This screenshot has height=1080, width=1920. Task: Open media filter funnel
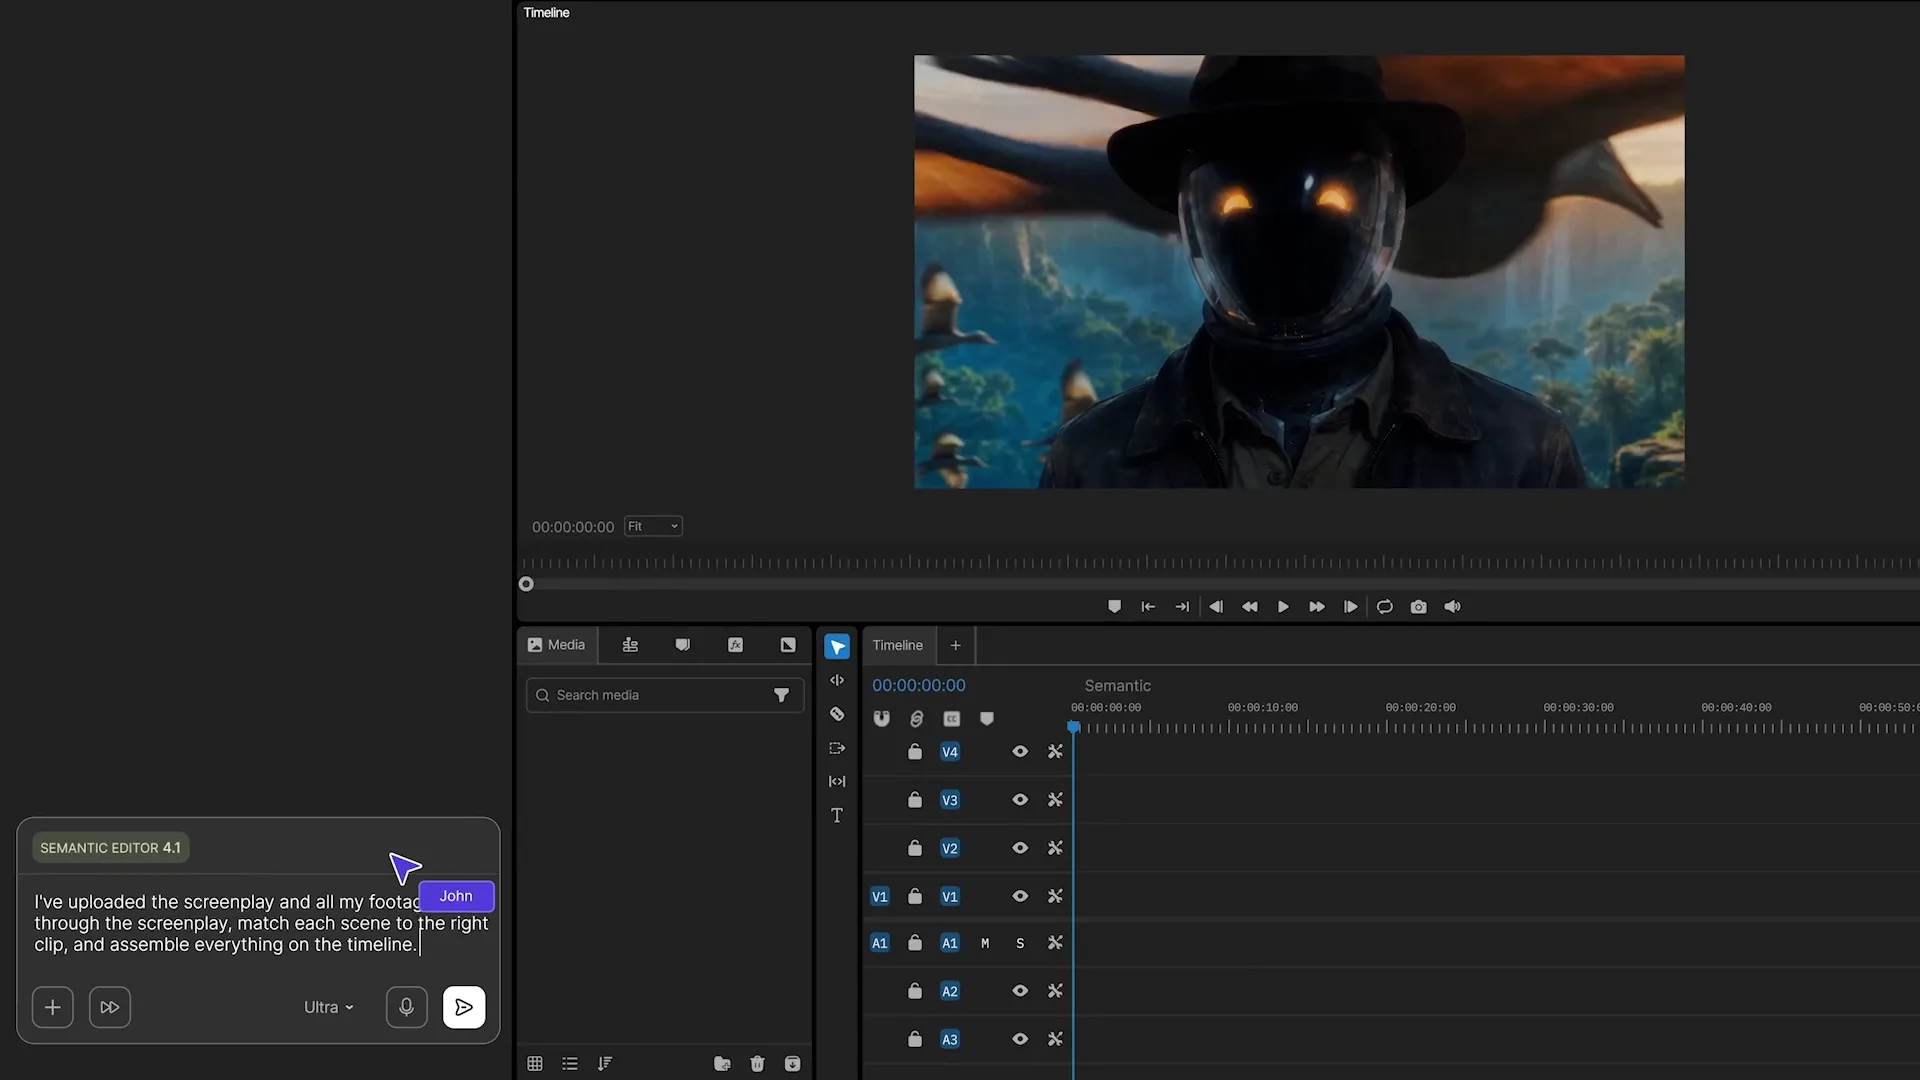782,695
